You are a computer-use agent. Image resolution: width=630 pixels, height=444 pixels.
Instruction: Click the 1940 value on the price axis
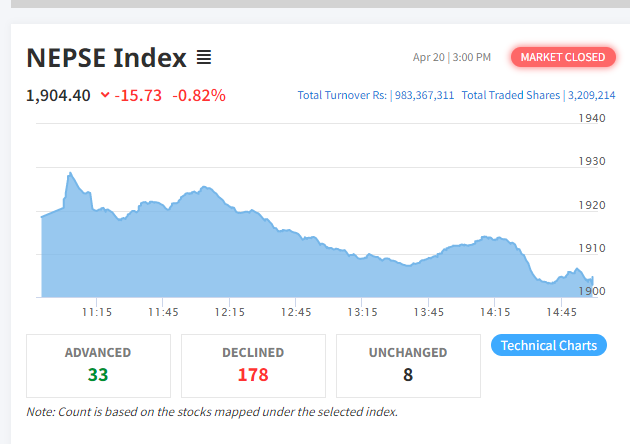point(592,119)
